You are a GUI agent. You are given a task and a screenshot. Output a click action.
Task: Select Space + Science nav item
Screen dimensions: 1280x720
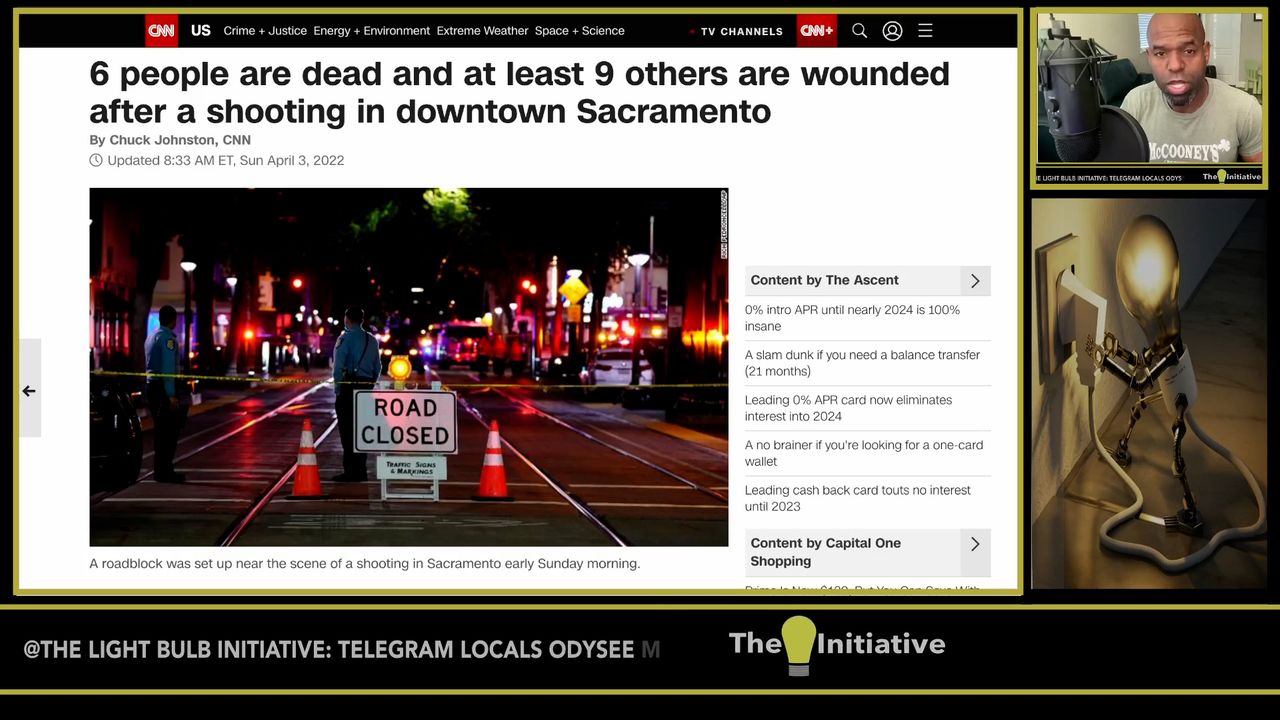coord(579,31)
